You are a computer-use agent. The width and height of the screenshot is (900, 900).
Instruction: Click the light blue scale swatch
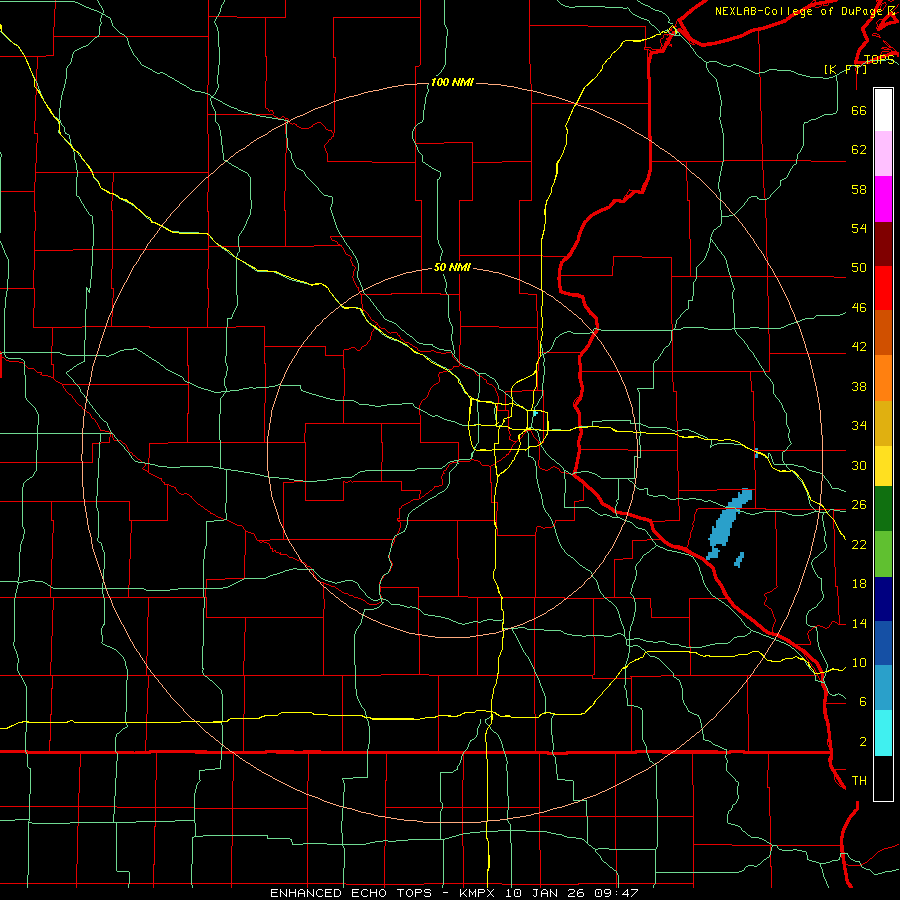(883, 688)
